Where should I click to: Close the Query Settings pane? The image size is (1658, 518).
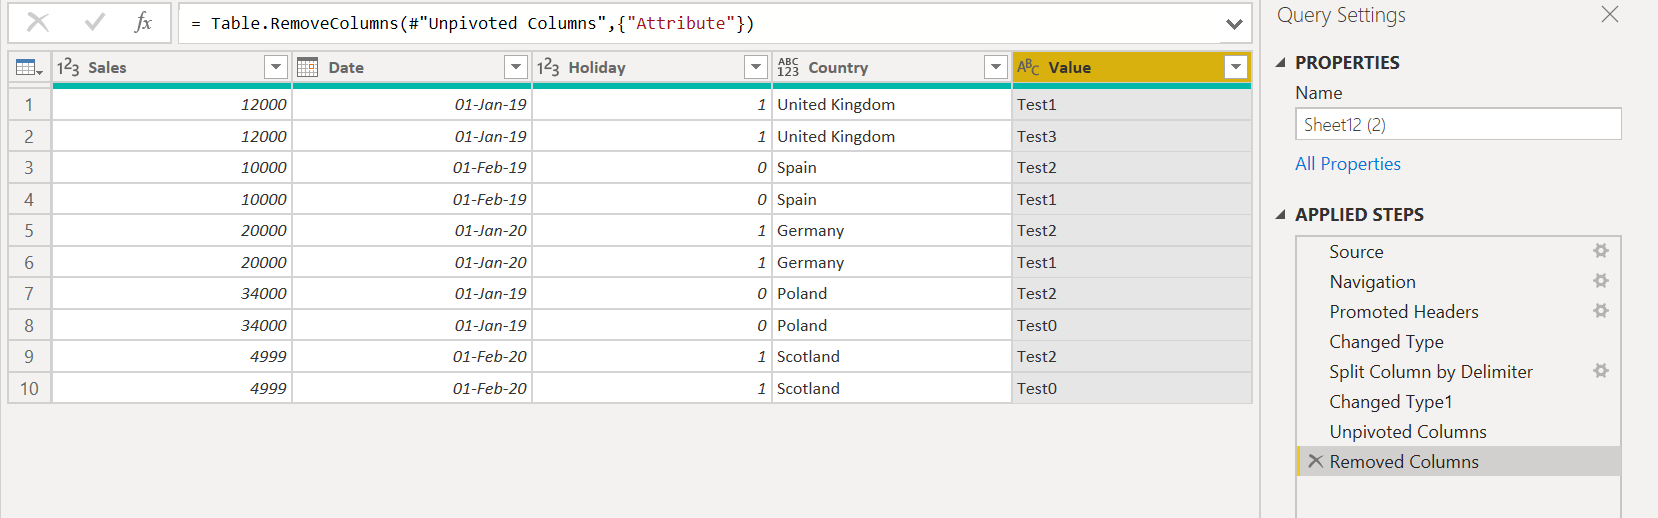pos(1610,14)
